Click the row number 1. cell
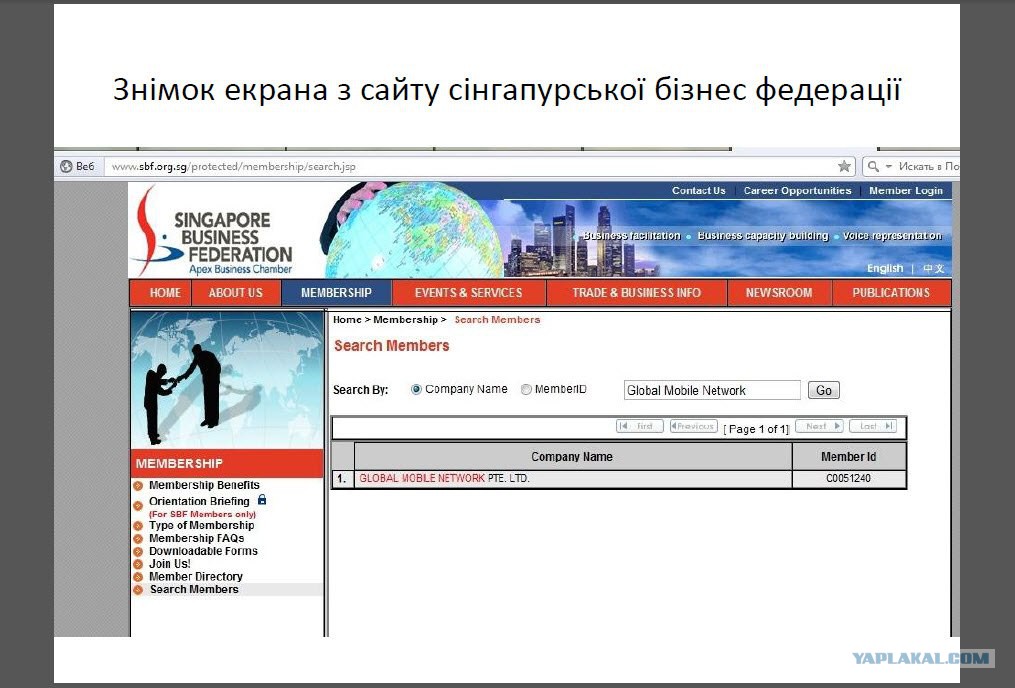The image size is (1015, 688). pos(342,479)
